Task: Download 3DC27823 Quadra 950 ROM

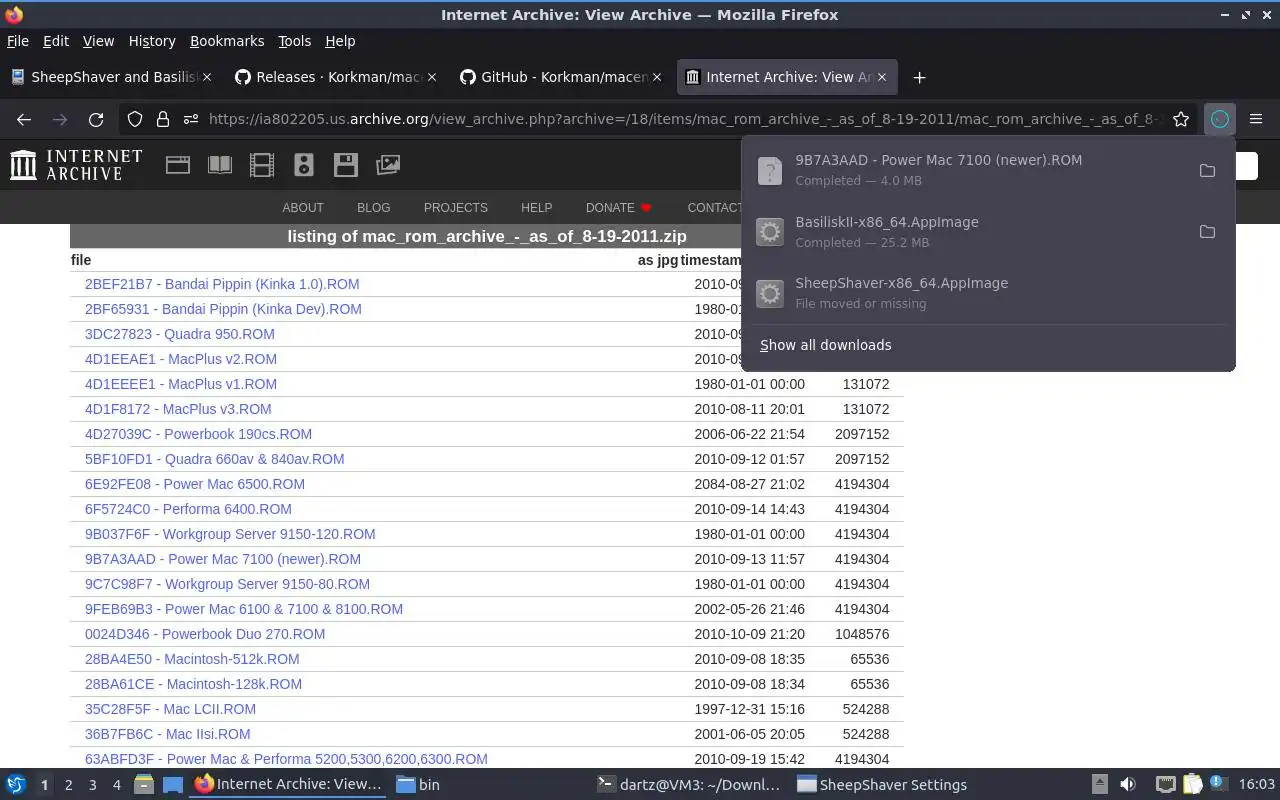Action: pos(180,334)
